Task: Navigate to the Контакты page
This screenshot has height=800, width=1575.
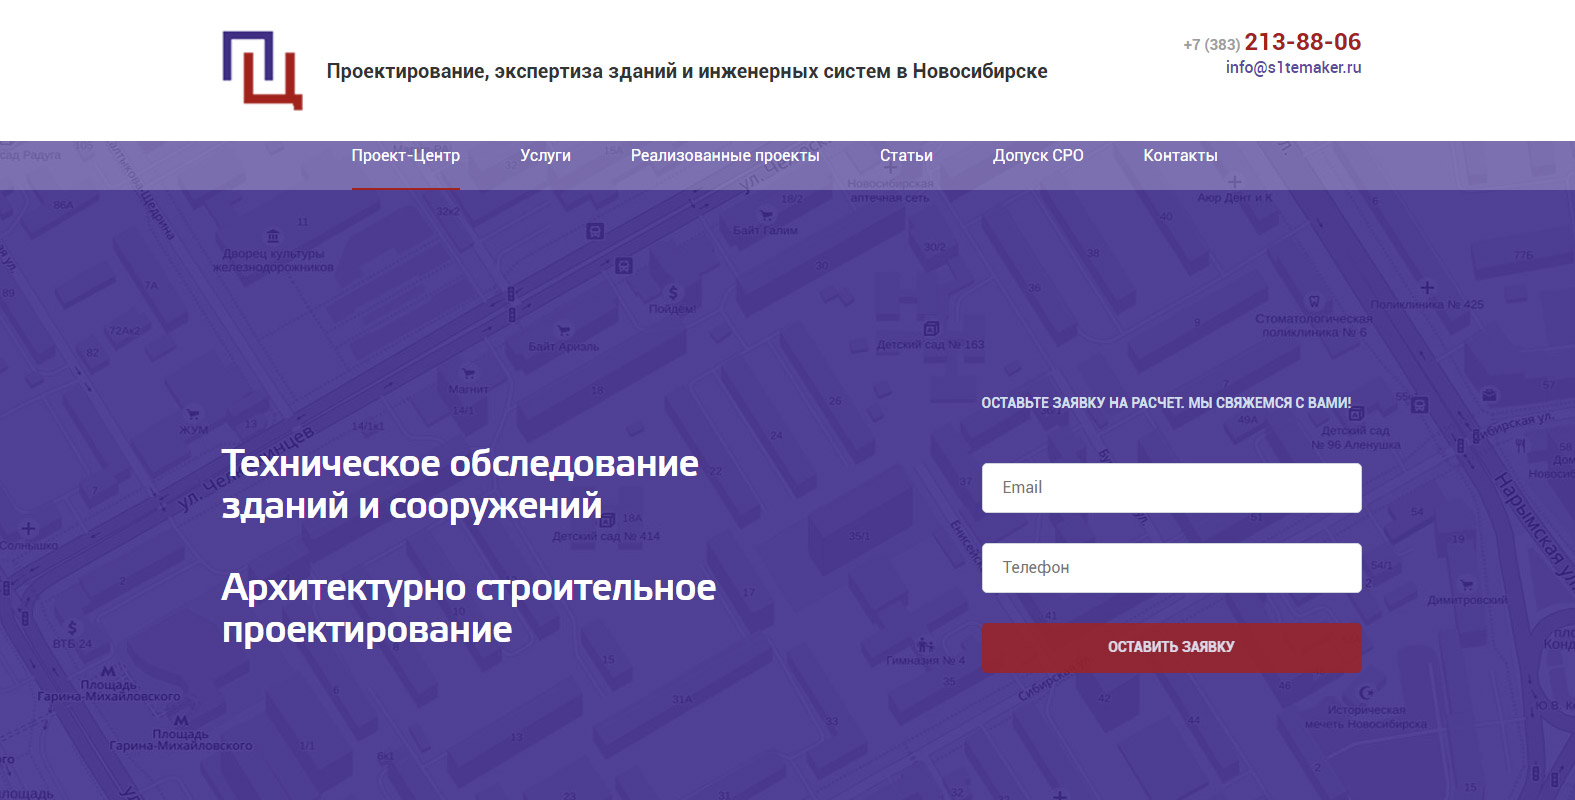Action: 1180,156
